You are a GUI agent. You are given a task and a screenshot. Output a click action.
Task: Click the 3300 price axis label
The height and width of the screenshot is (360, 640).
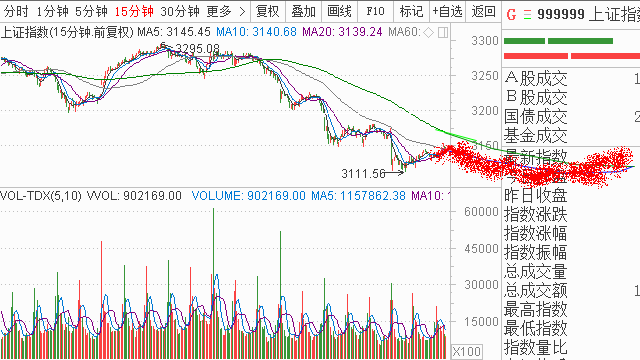point(485,41)
